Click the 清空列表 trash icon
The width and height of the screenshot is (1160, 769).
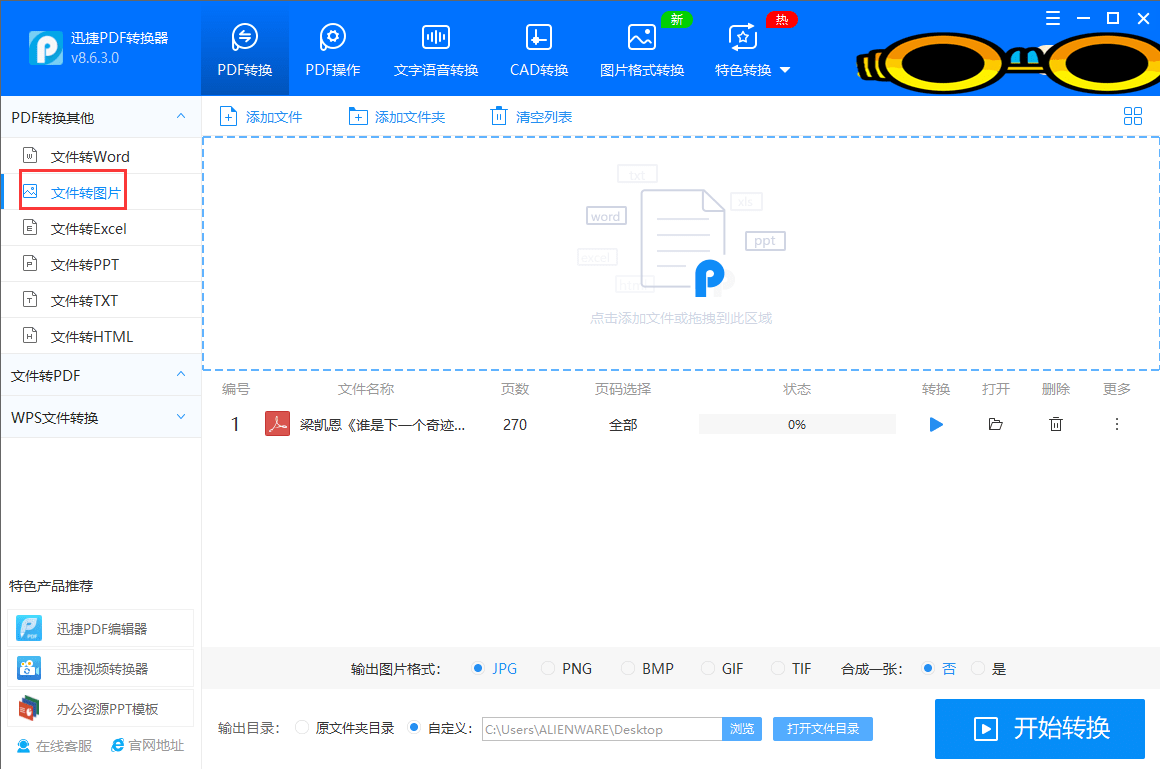click(x=499, y=116)
